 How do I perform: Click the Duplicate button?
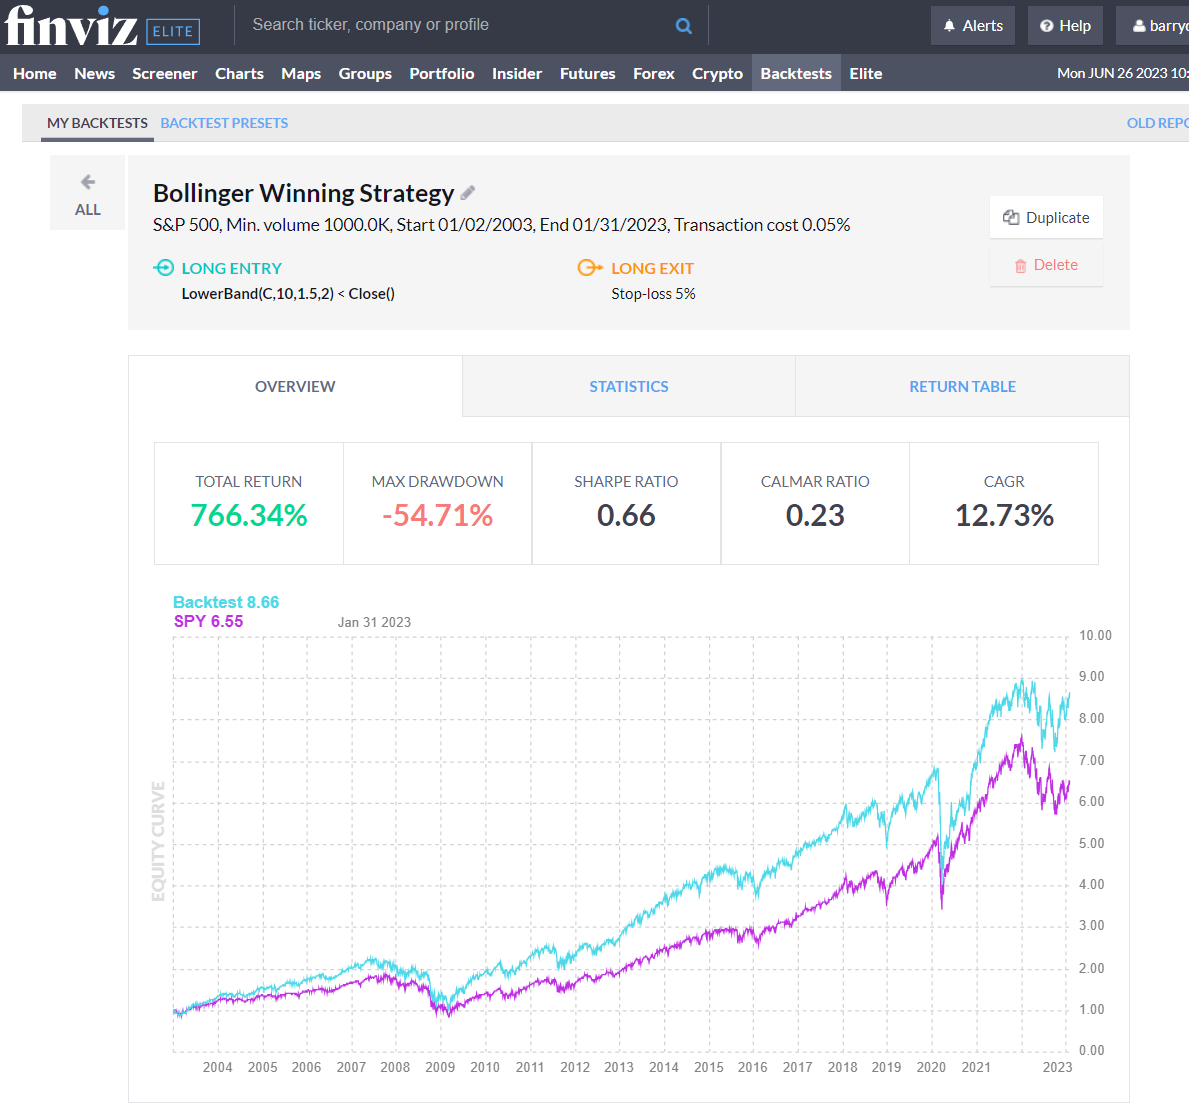(x=1046, y=217)
